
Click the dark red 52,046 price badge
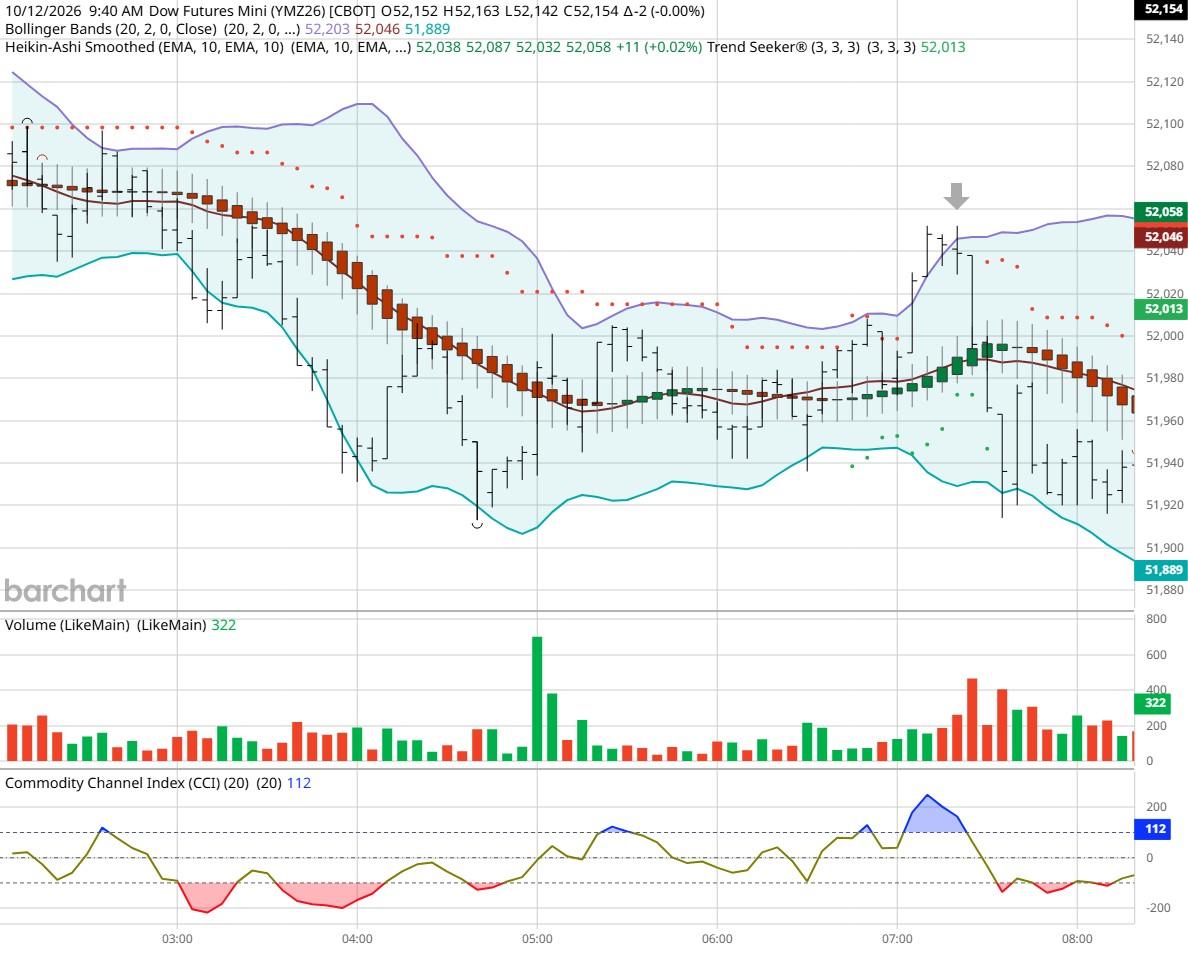pos(1161,237)
